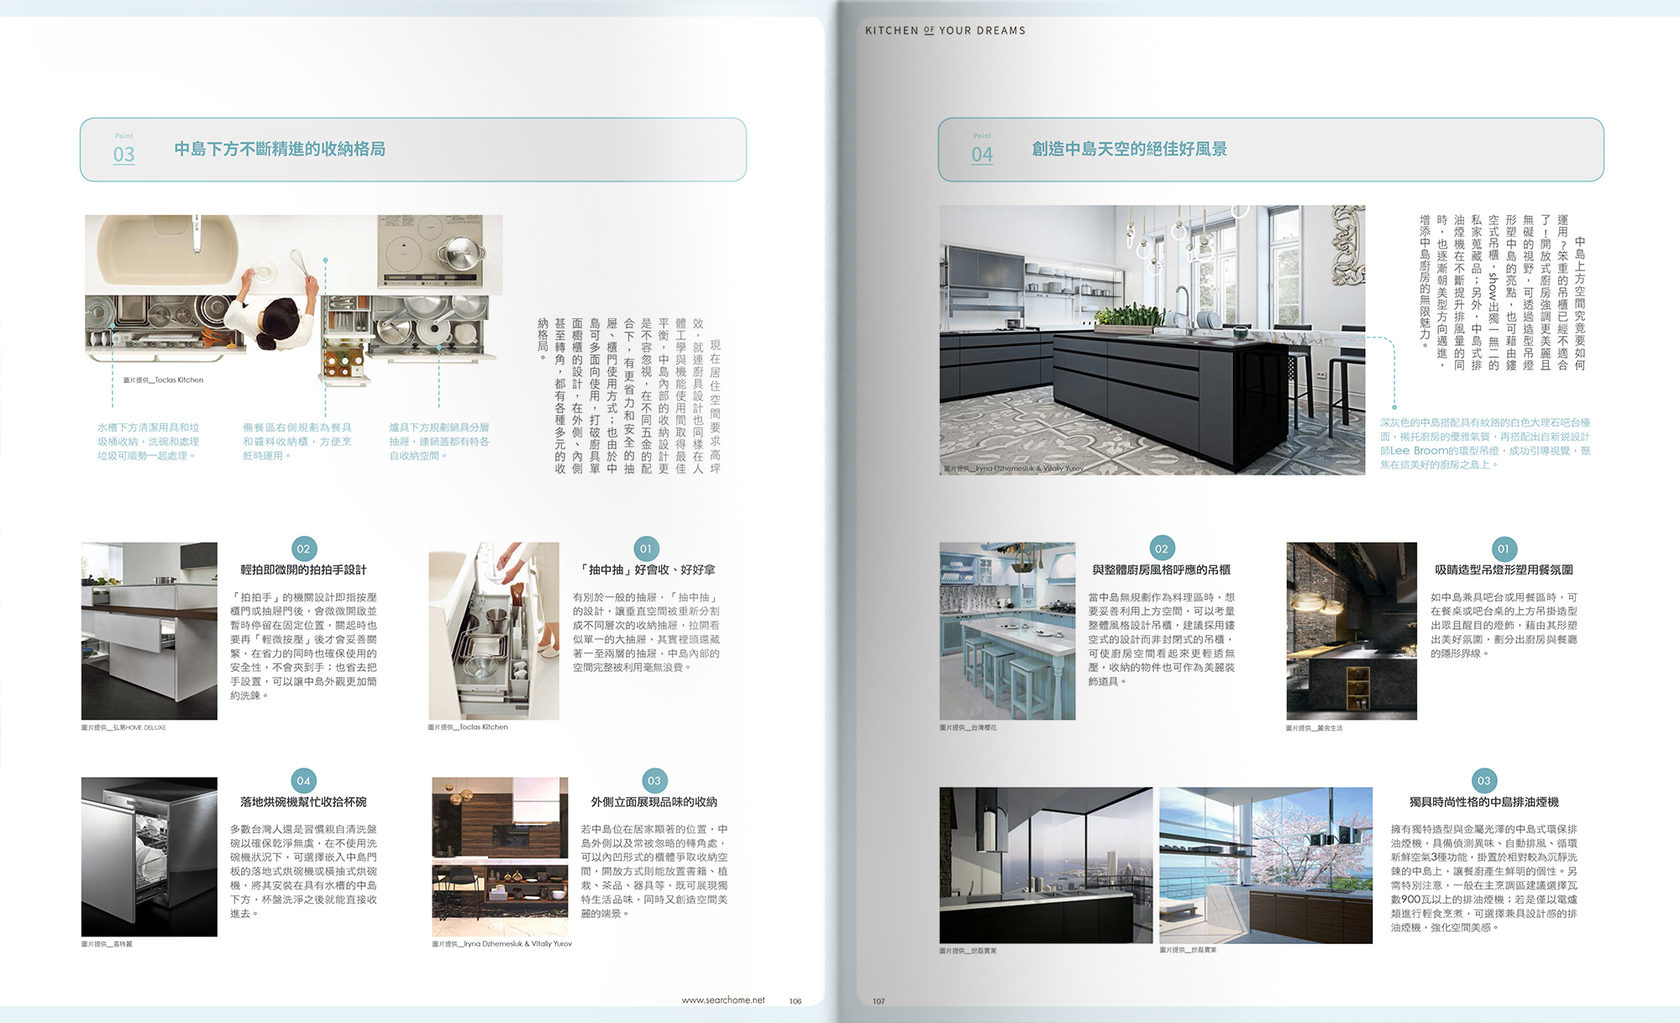Screen dimensions: 1680x1023
Task: Click the circled 02 marker for 吊櫃 tip
Action: 1162,548
